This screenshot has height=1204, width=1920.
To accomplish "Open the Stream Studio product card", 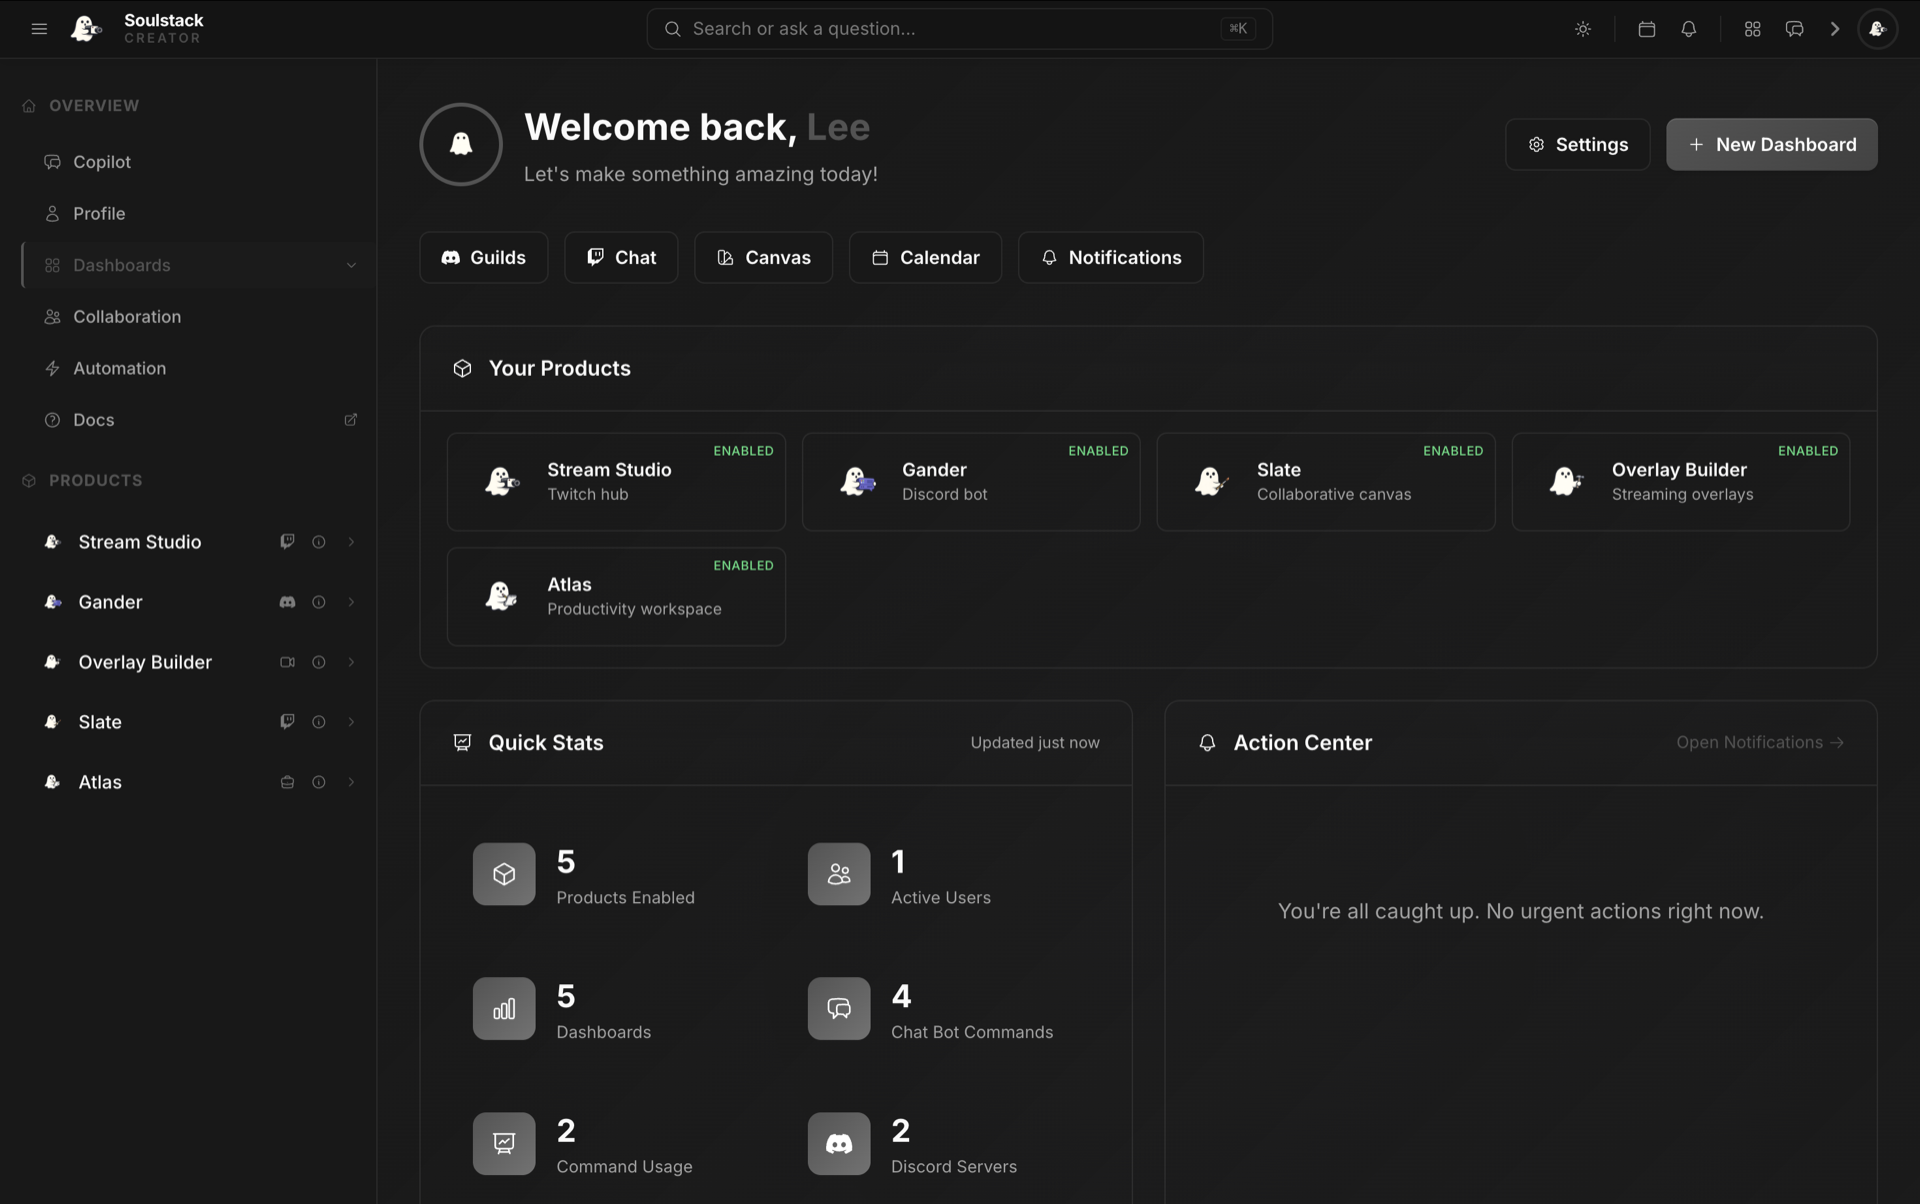I will click(616, 482).
